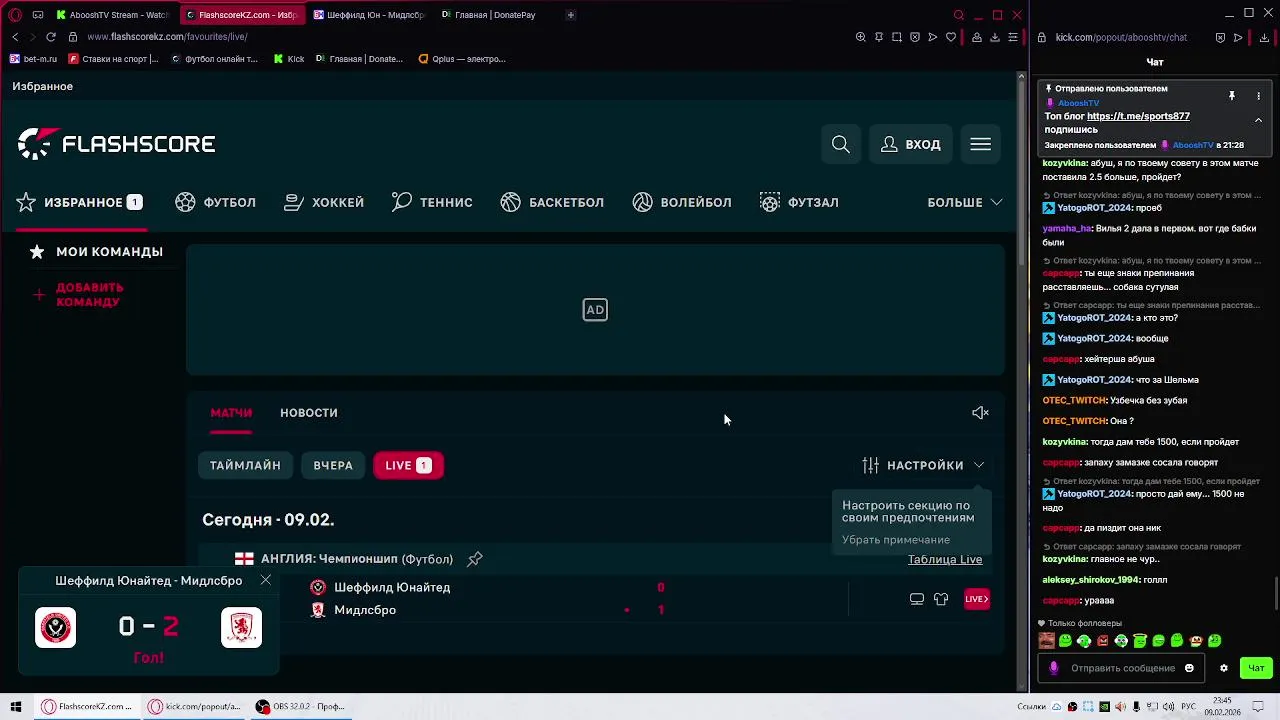Collapse the pinned message chevron
The width and height of the screenshot is (1280, 720).
pos(1259,120)
